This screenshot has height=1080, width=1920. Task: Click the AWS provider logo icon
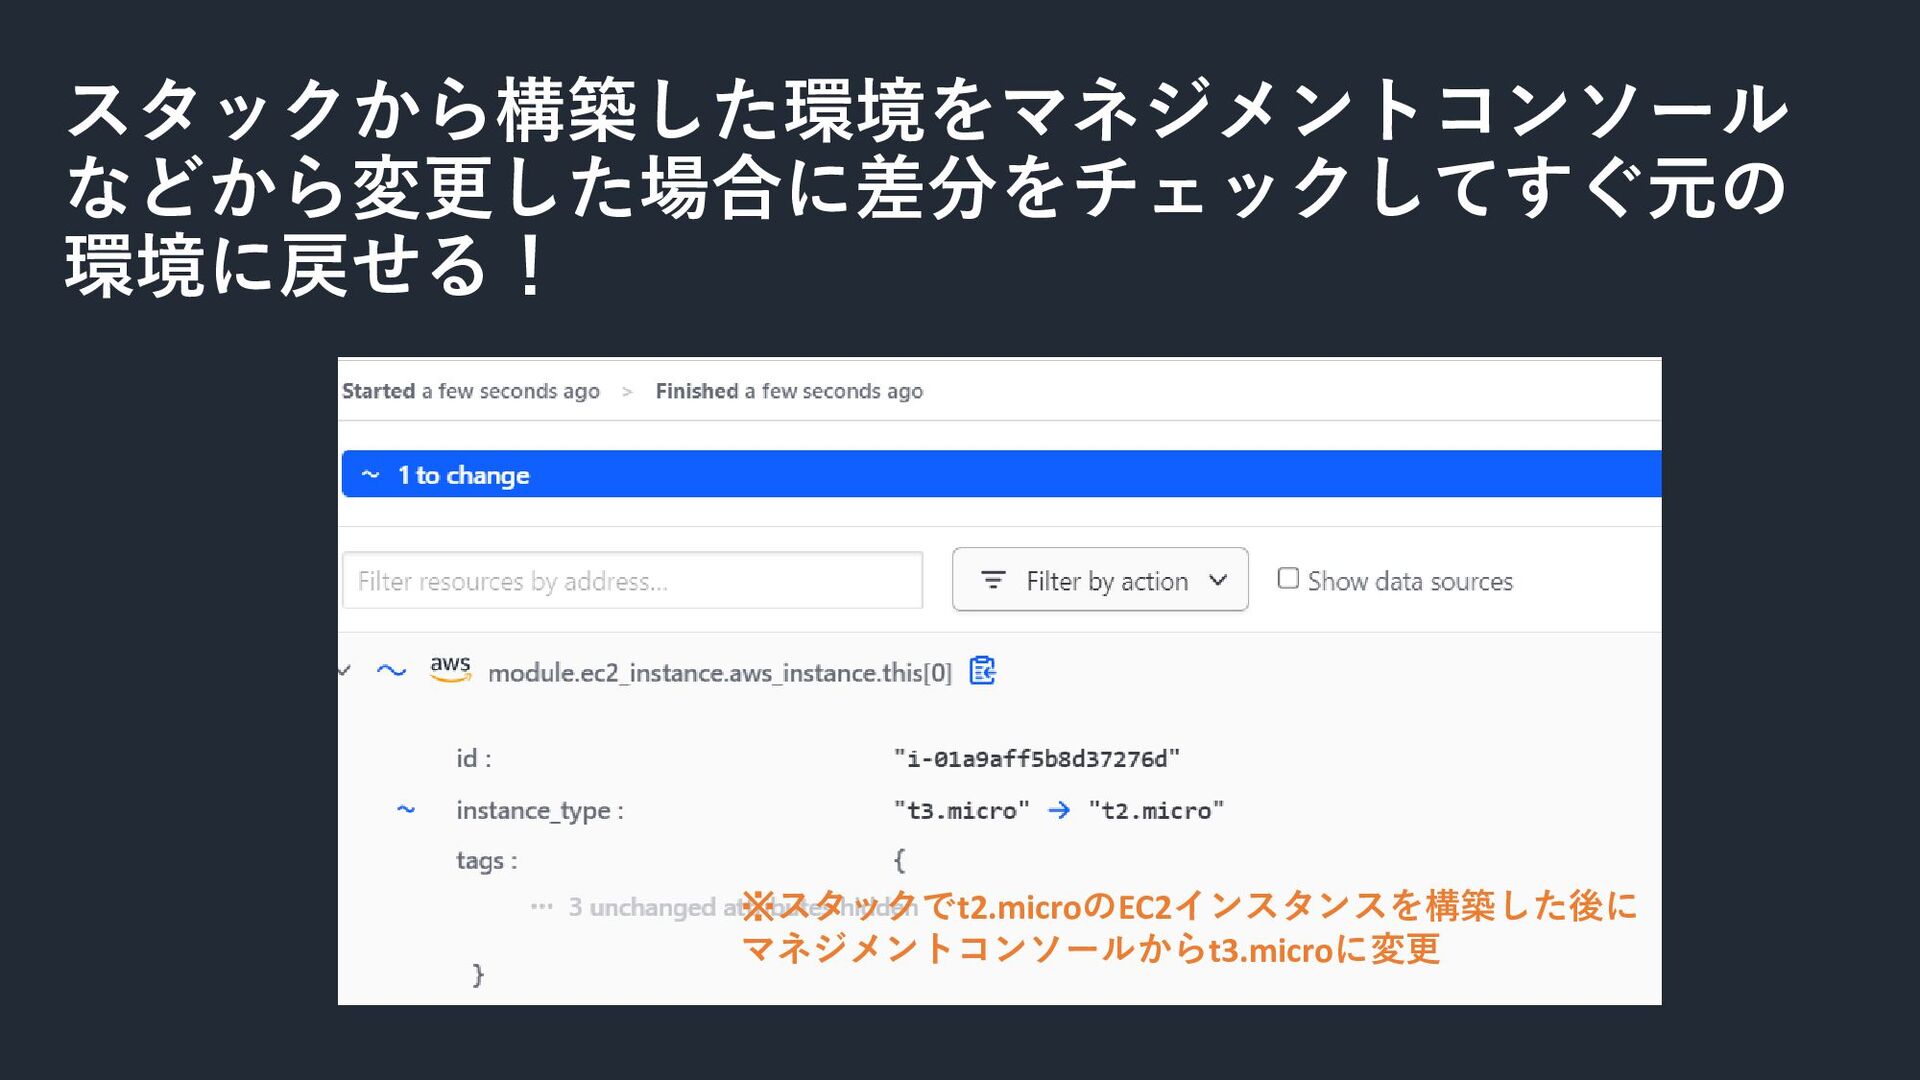click(450, 669)
